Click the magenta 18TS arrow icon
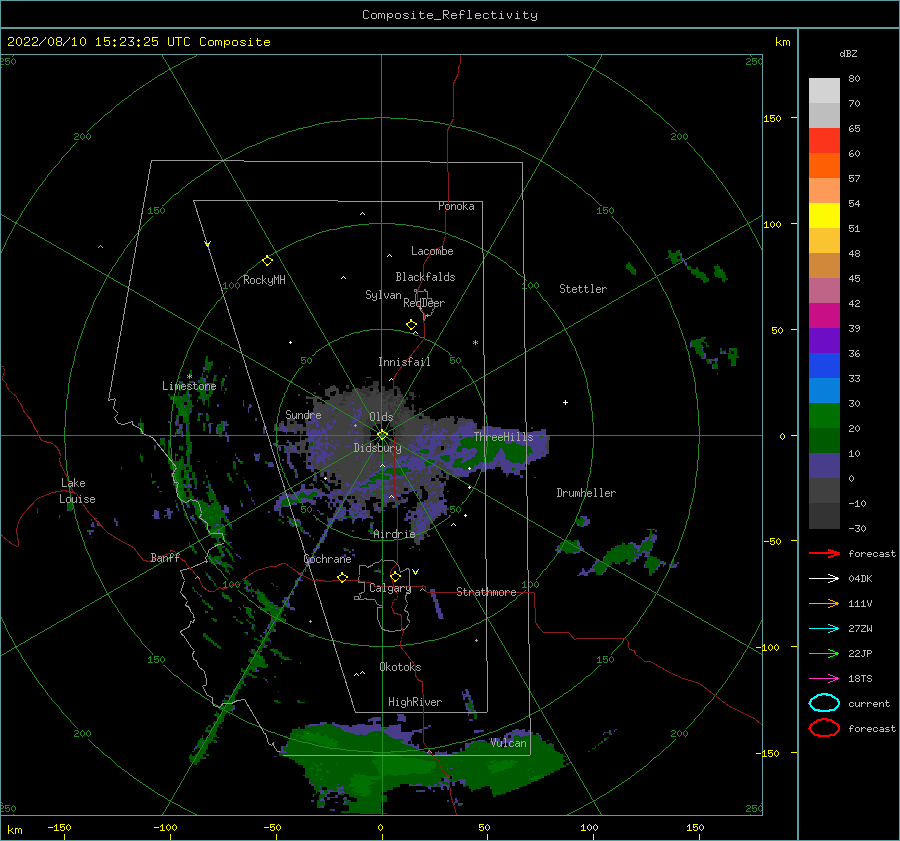Image resolution: width=900 pixels, height=841 pixels. coord(824,679)
